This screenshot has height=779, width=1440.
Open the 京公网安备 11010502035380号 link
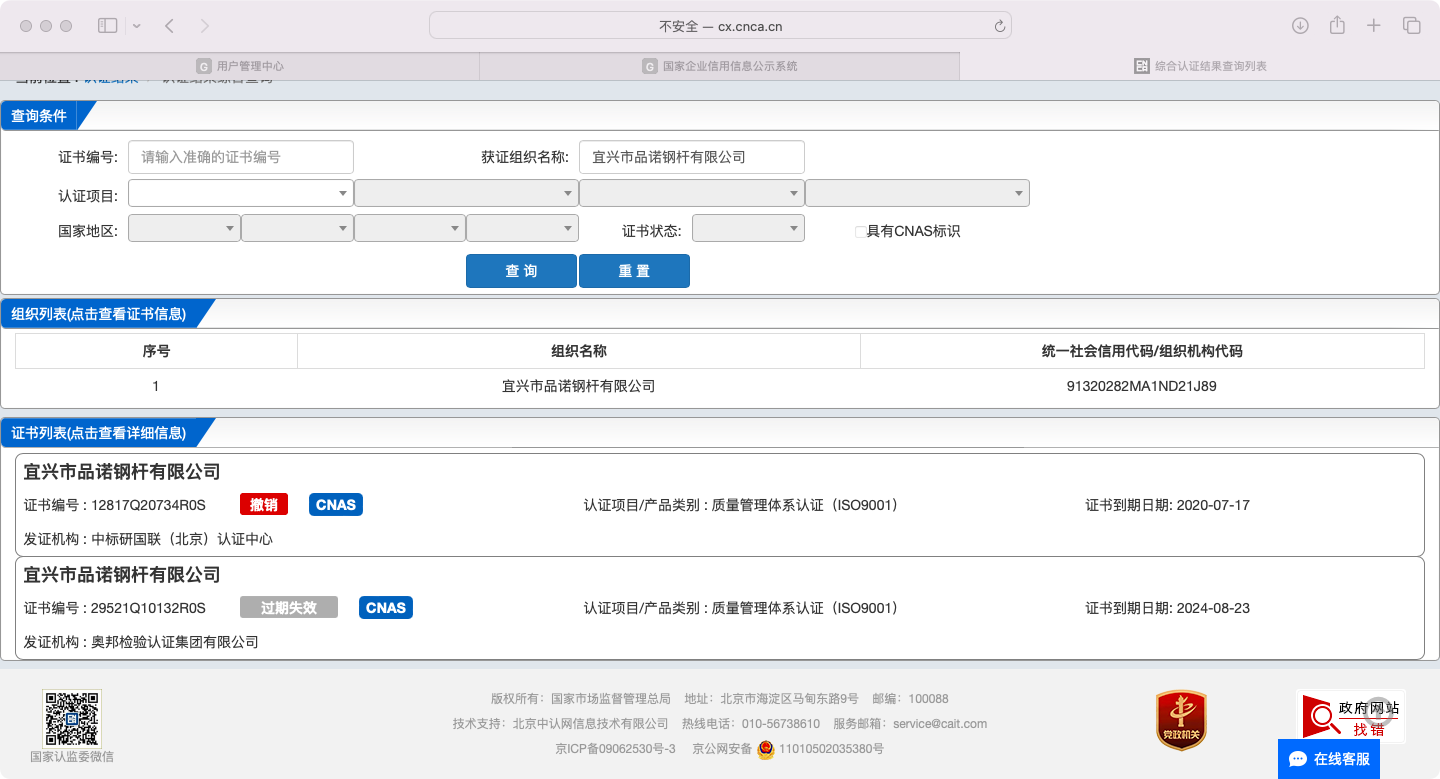coord(788,749)
